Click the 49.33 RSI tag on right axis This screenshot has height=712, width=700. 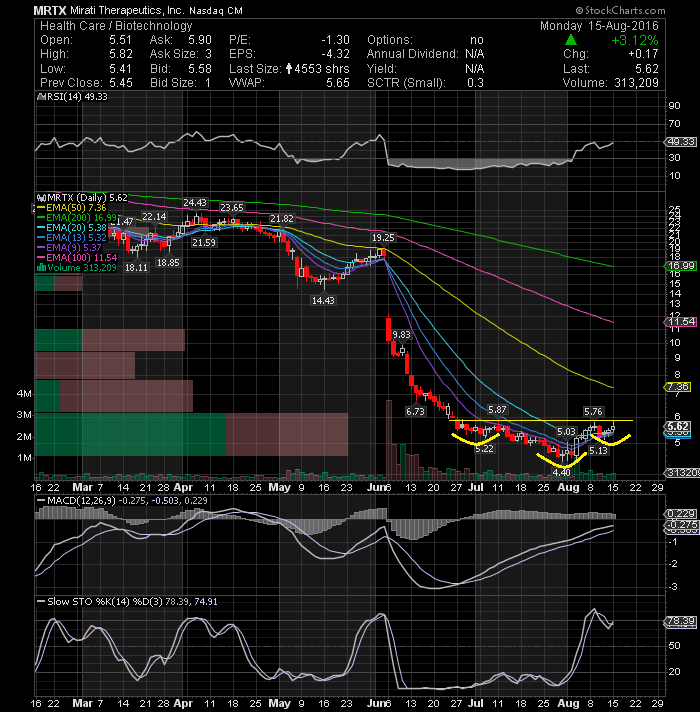click(680, 142)
